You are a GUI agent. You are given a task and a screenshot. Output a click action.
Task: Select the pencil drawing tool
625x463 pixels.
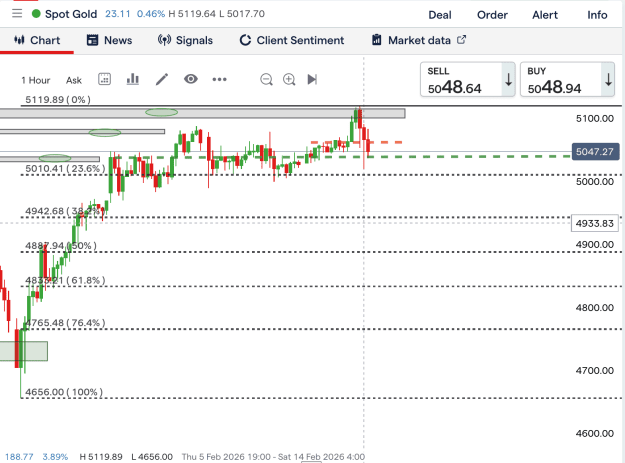coord(162,79)
